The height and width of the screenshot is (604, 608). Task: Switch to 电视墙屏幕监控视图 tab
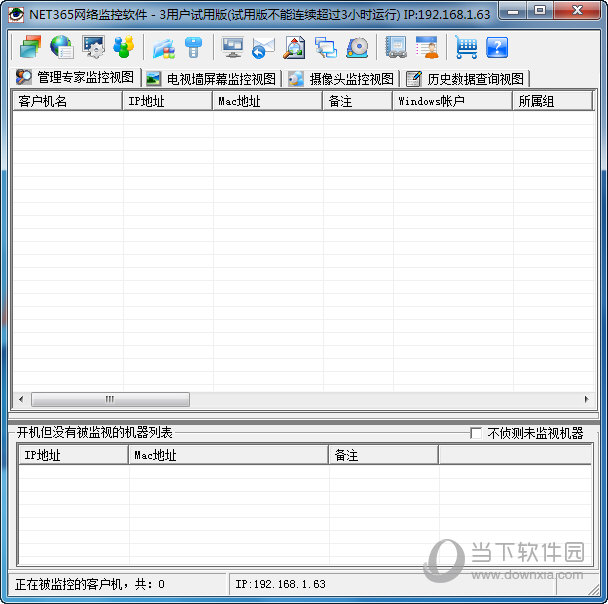click(x=211, y=79)
